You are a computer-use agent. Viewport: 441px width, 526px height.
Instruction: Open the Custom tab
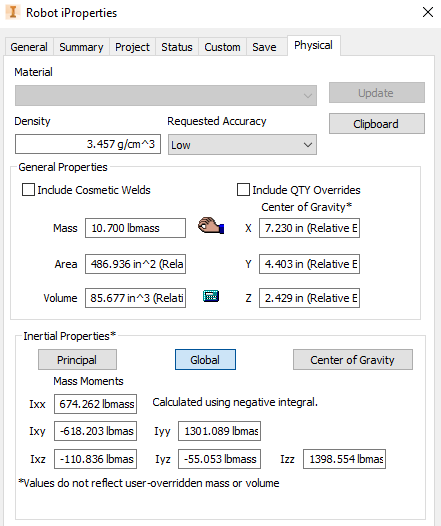coord(222,47)
